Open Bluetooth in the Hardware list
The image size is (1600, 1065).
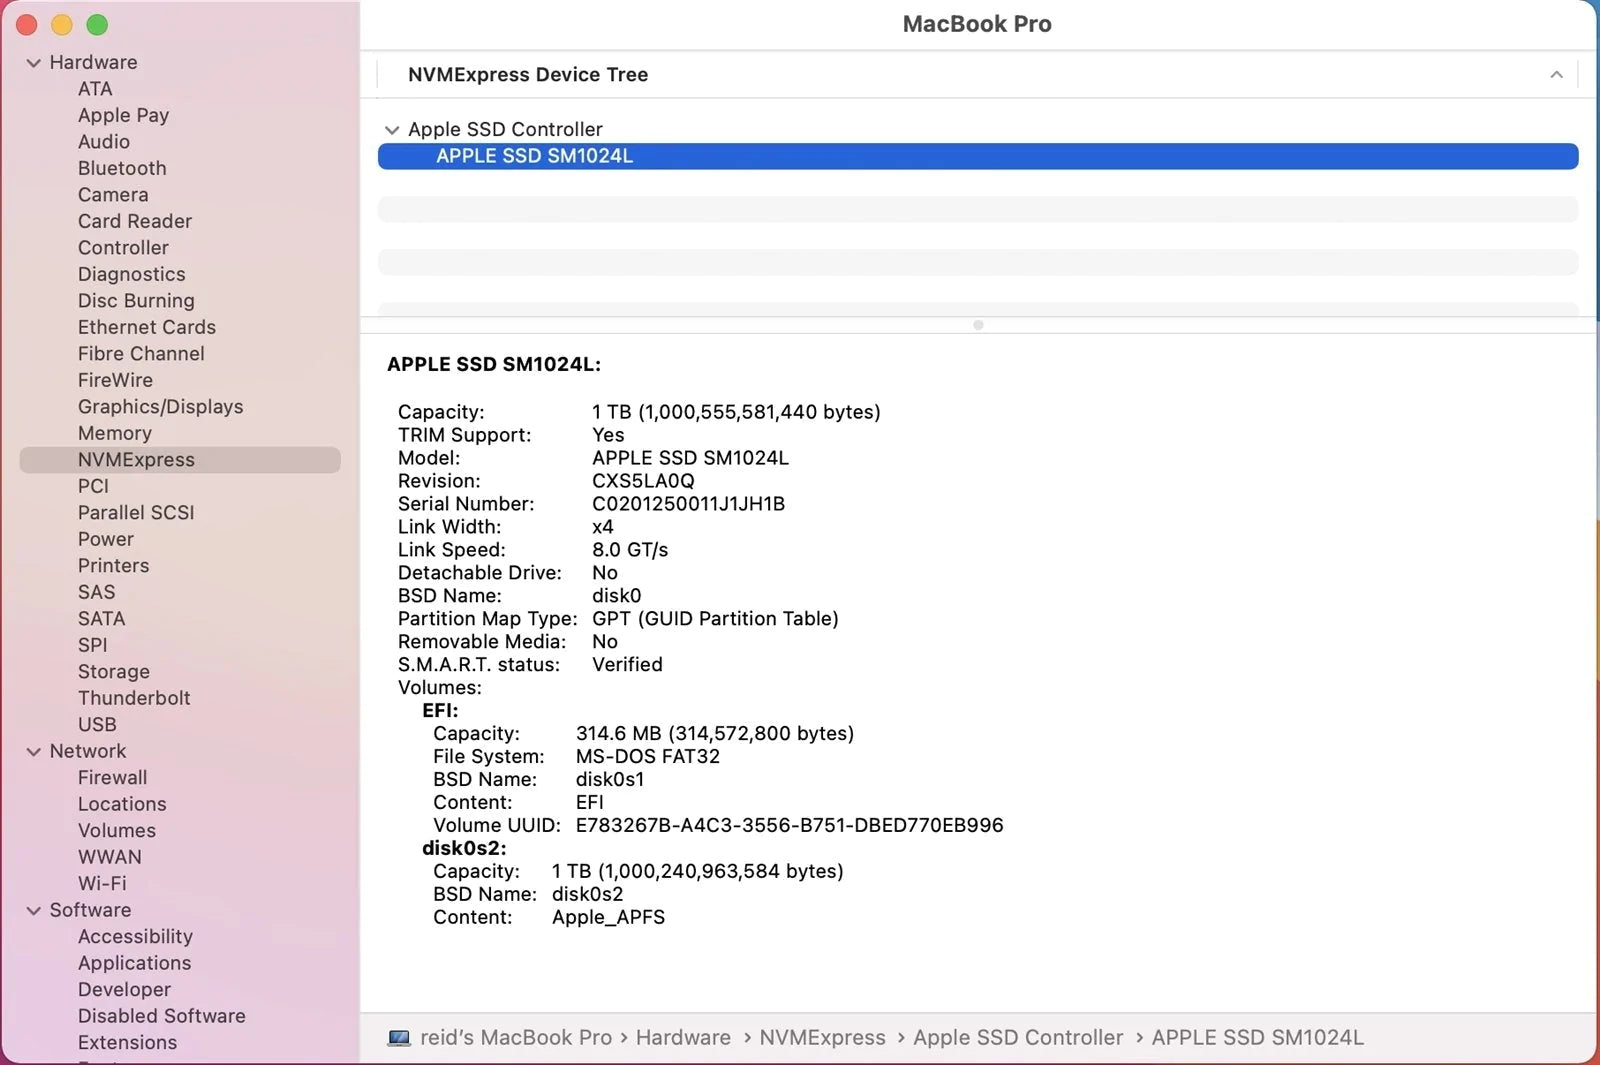click(122, 168)
